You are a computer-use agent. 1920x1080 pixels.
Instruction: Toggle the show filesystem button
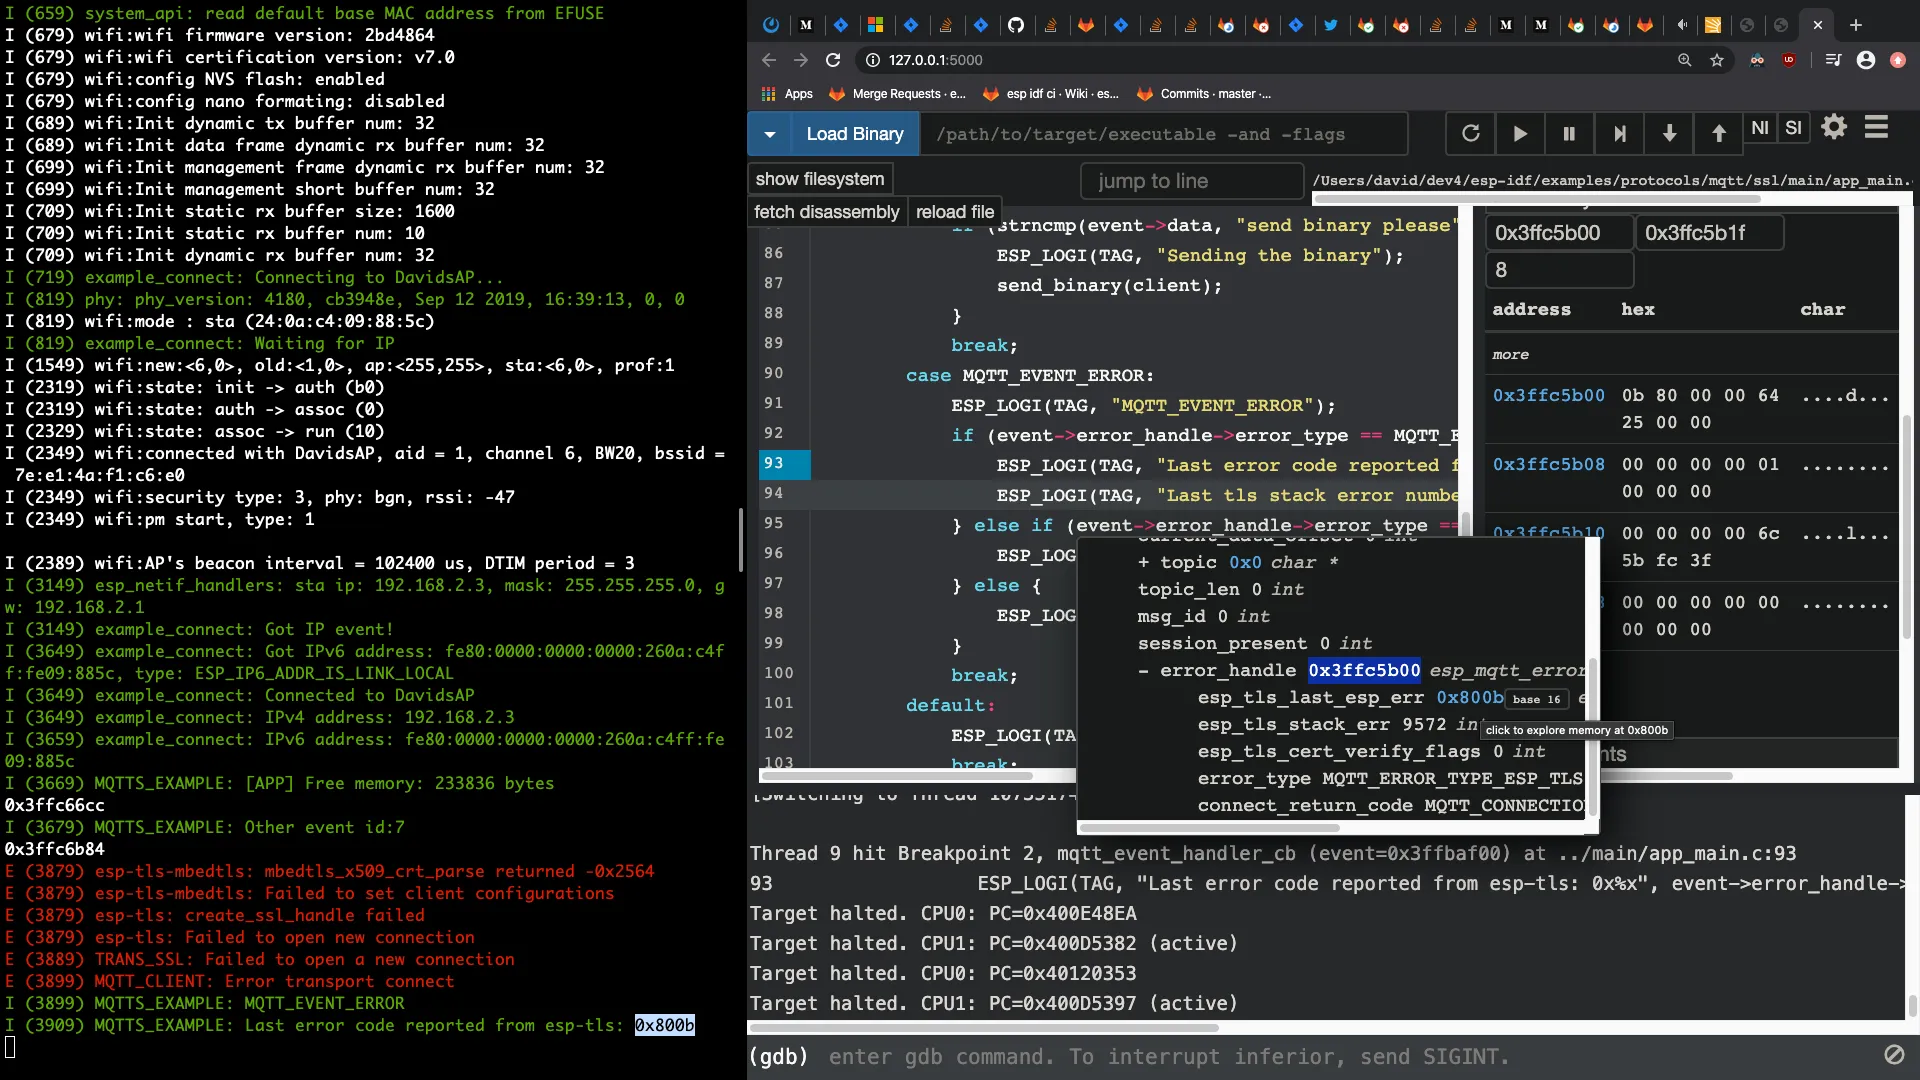pos(819,179)
